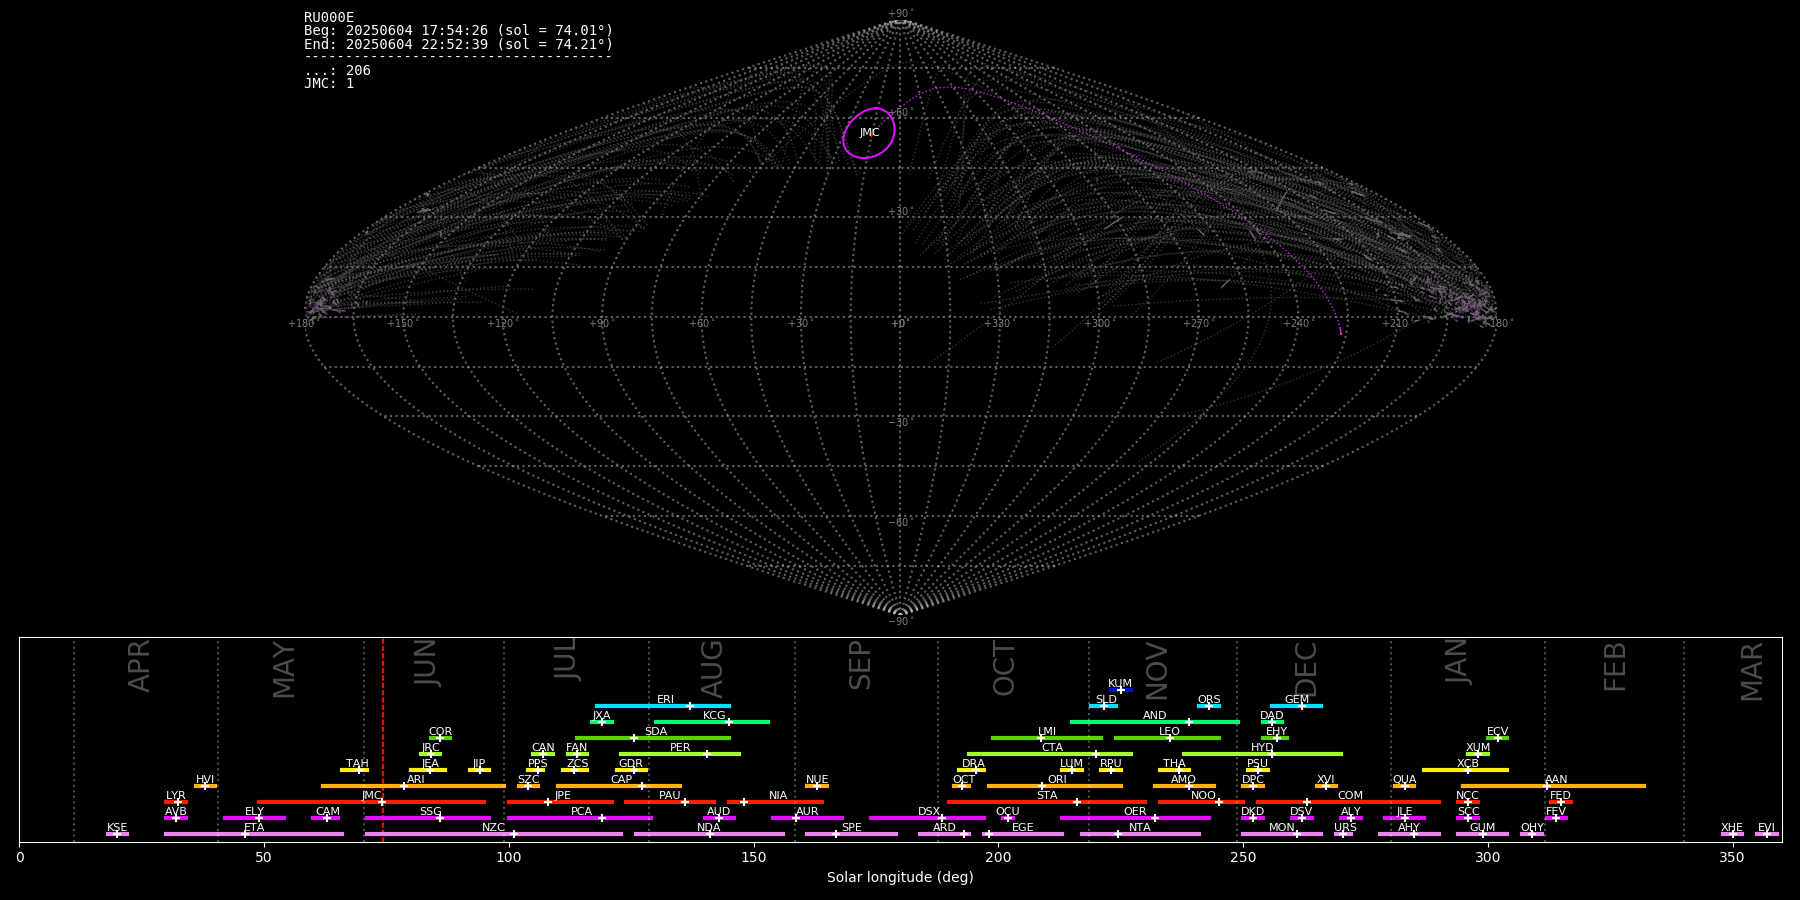Viewport: 1800px width, 900px height.
Task: Click the JUN month label
Action: (x=425, y=663)
